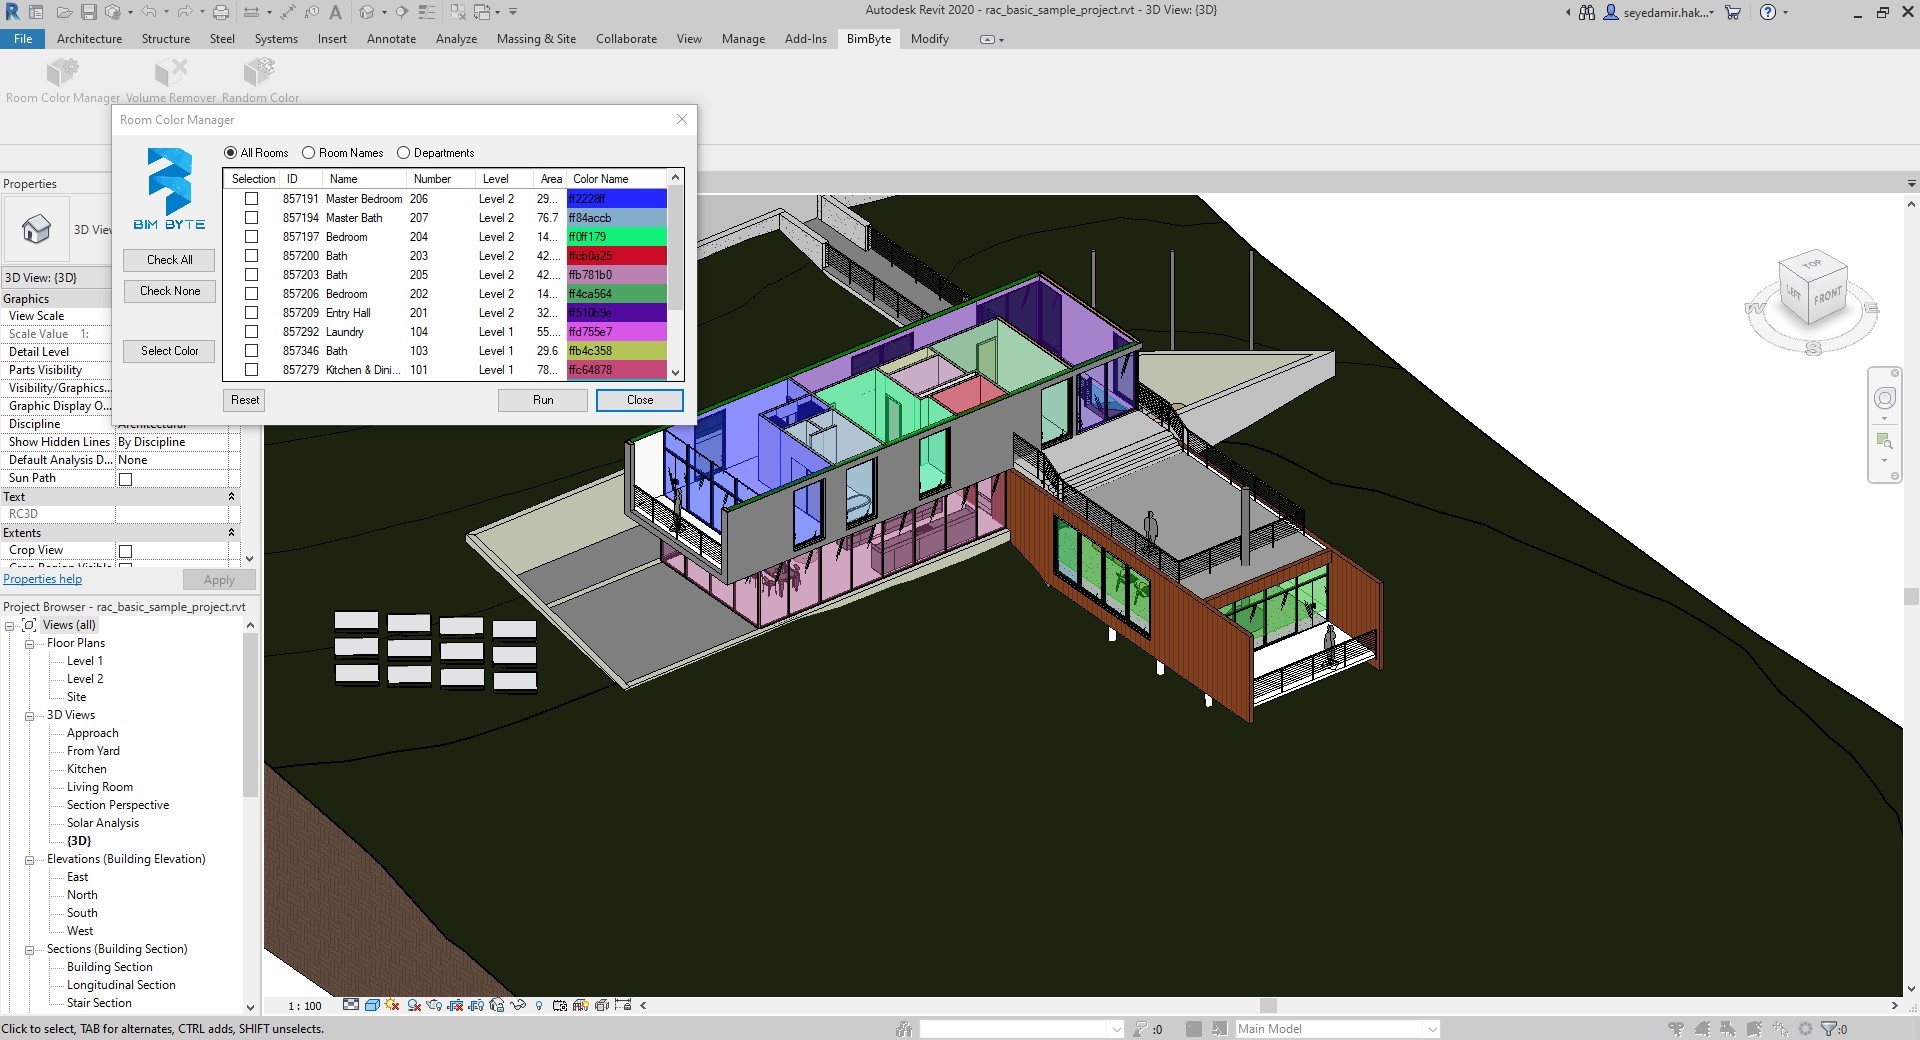Enable the Sun Path checkbox
Image resolution: width=1920 pixels, height=1040 pixels.
126,479
